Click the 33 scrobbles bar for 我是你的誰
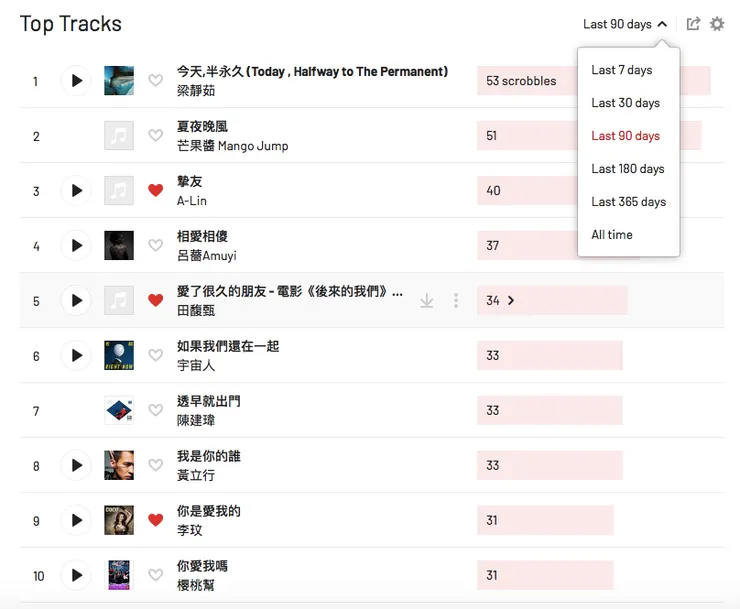The height and width of the screenshot is (609, 740). tap(549, 465)
